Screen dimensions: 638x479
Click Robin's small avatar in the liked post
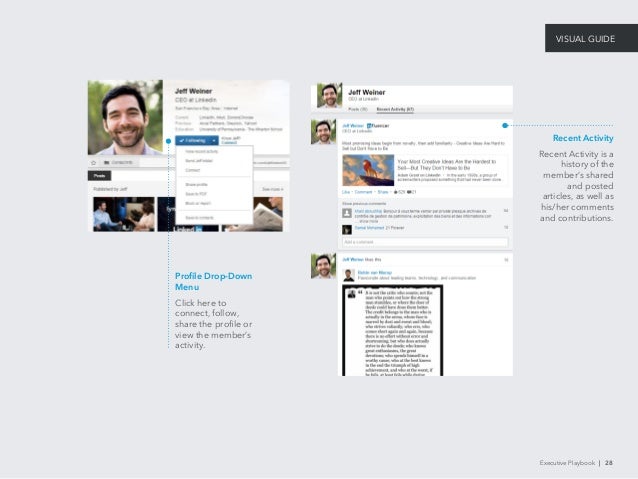click(x=349, y=275)
